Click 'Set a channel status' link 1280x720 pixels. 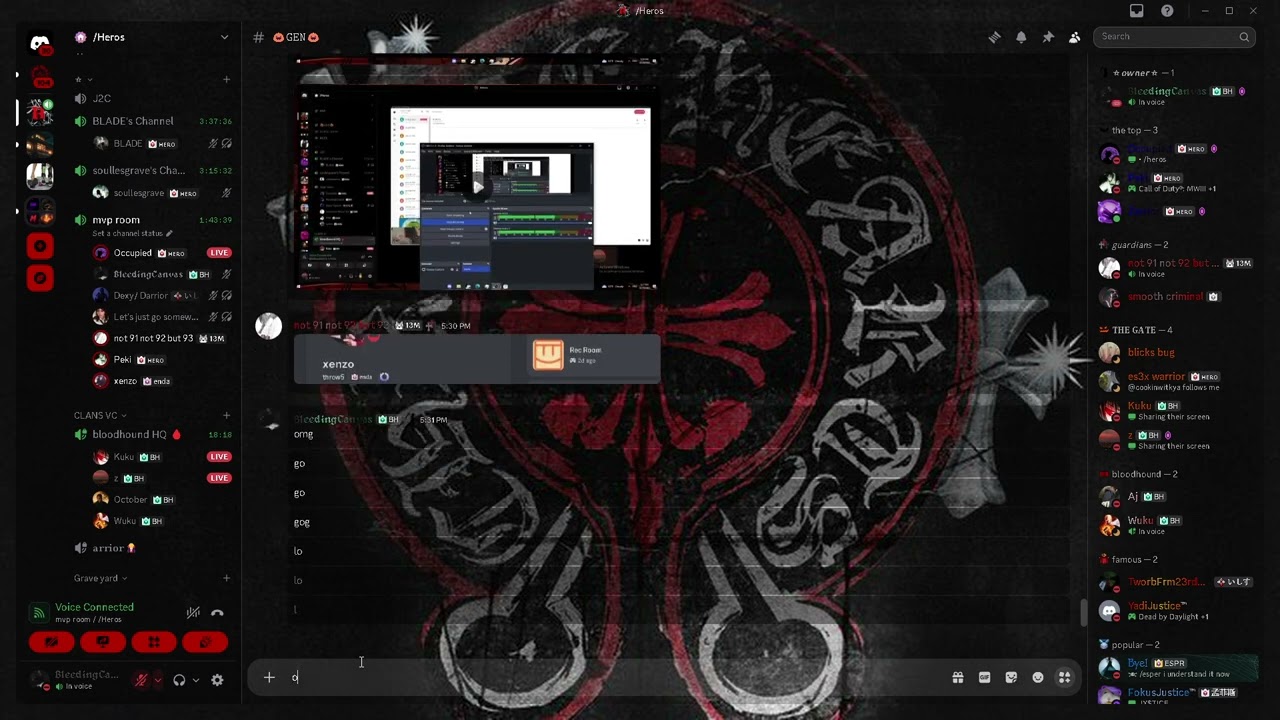132,233
